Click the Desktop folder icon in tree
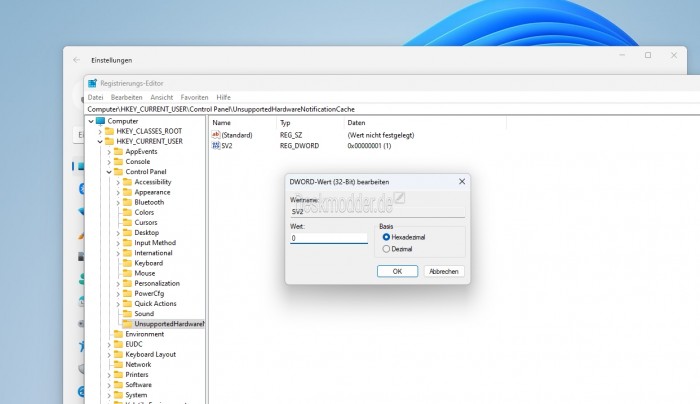This screenshot has width=700, height=404. [x=126, y=232]
